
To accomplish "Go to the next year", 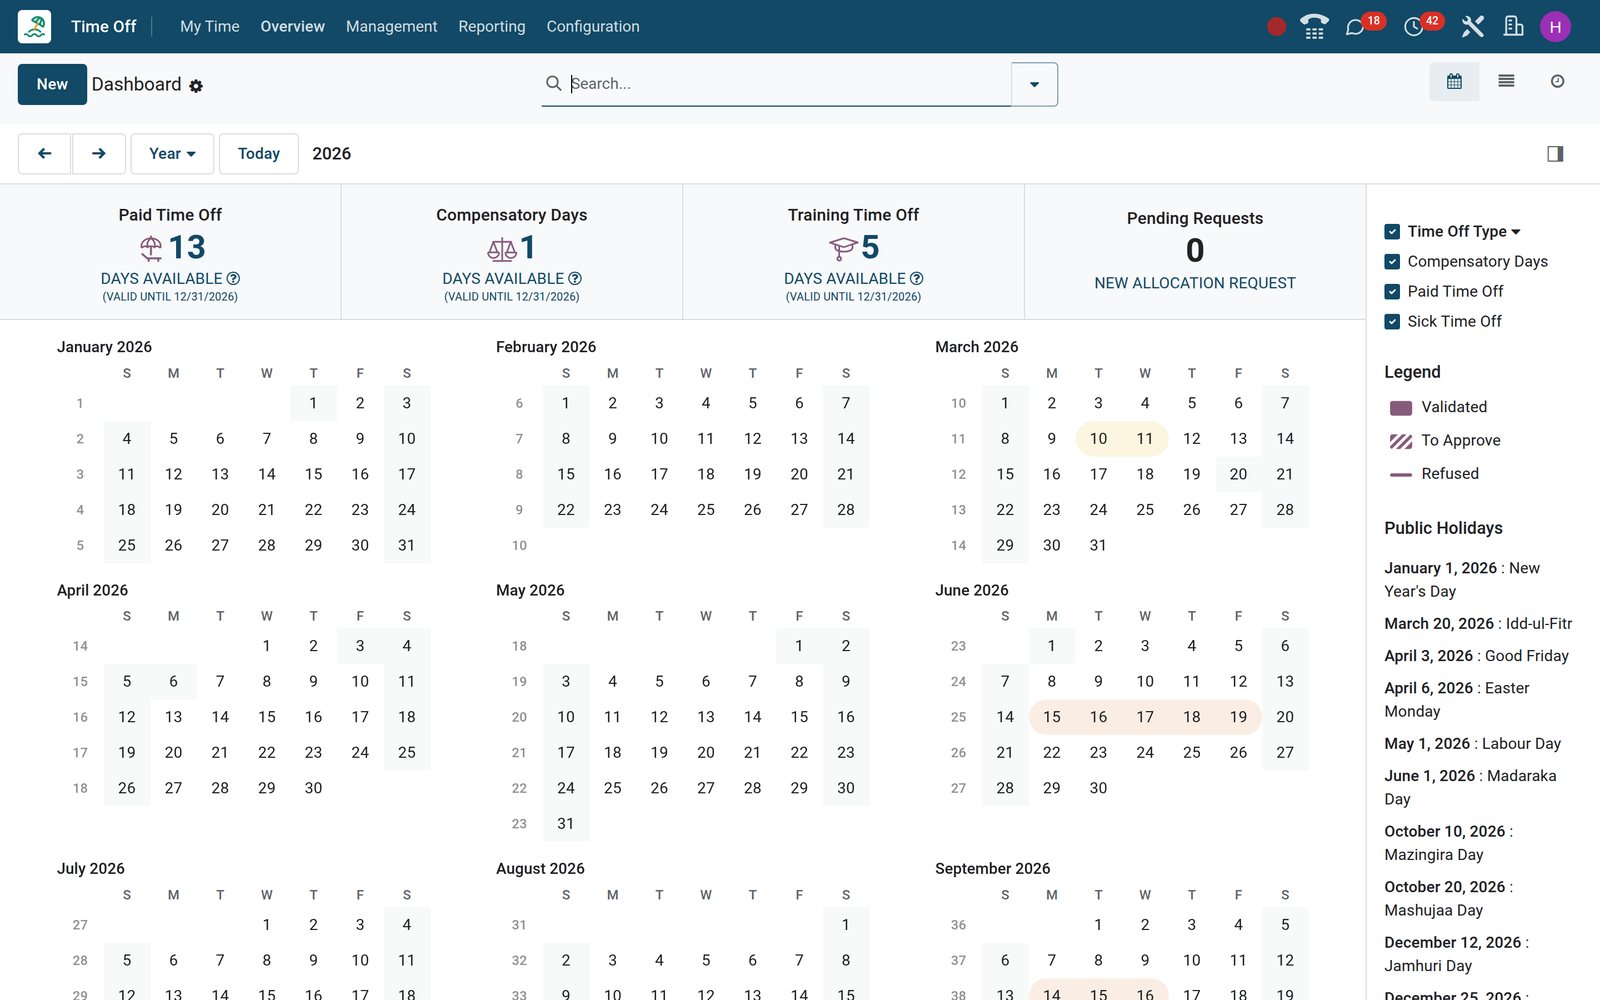I will [x=99, y=154].
